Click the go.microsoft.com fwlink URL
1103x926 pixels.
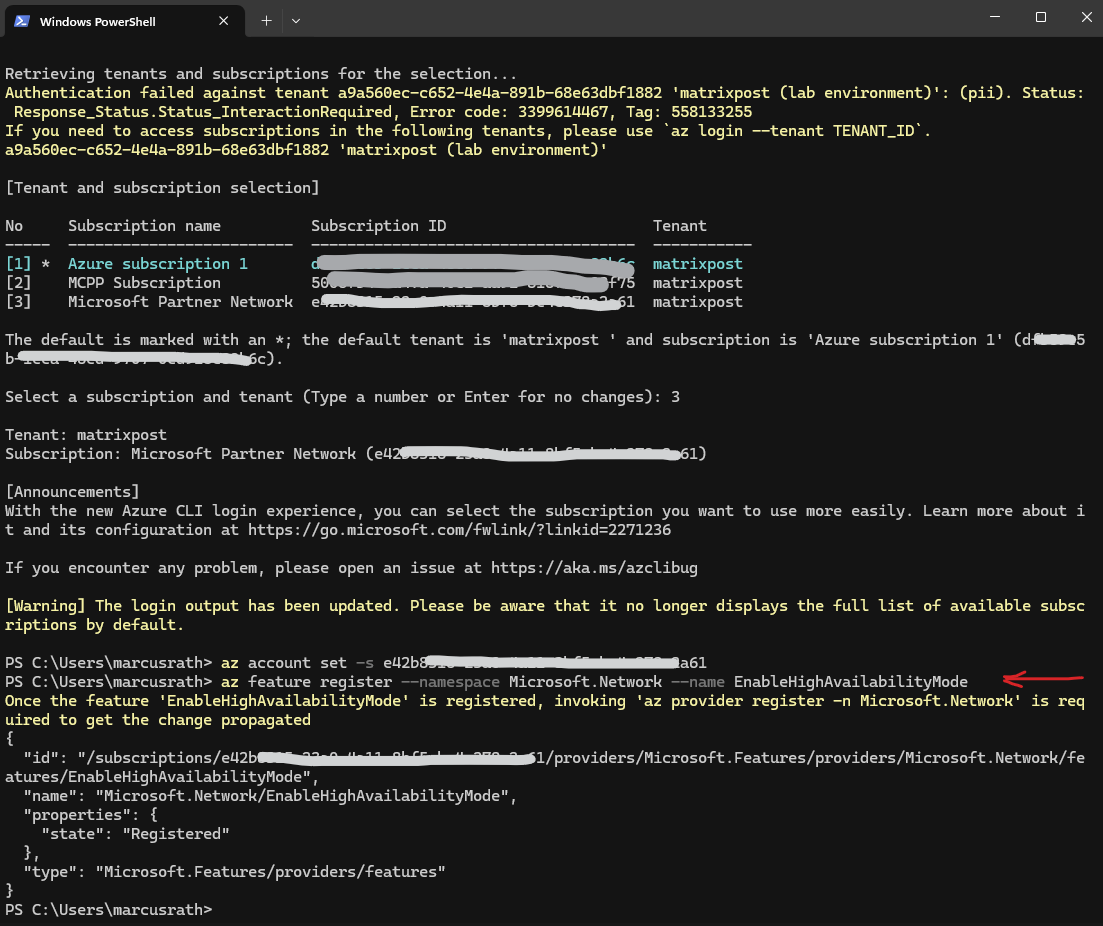459,530
